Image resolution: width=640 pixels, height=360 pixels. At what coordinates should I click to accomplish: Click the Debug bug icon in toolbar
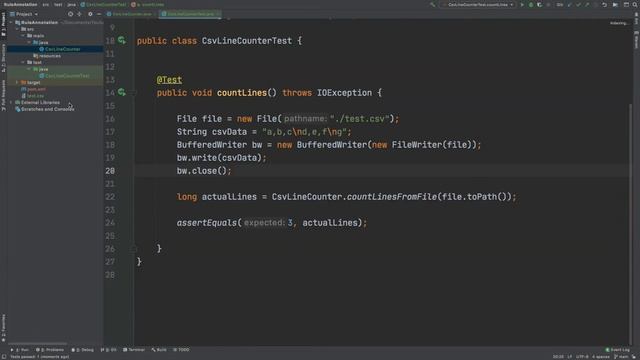coord(531,4)
